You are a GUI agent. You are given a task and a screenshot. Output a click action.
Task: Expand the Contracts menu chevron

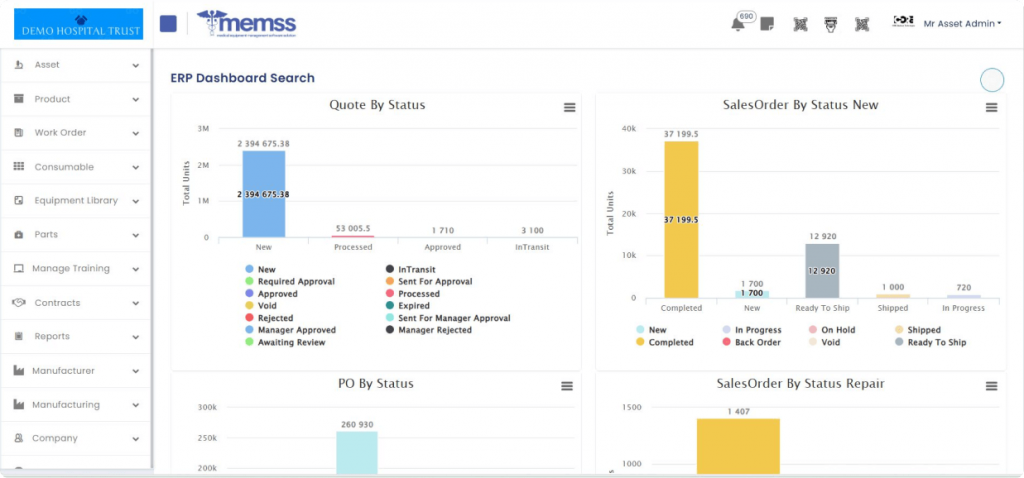[135, 303]
